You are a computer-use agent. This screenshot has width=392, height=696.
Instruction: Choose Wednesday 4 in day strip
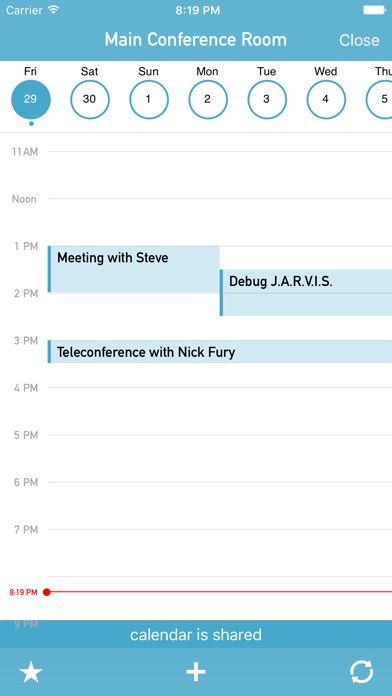coord(326,99)
